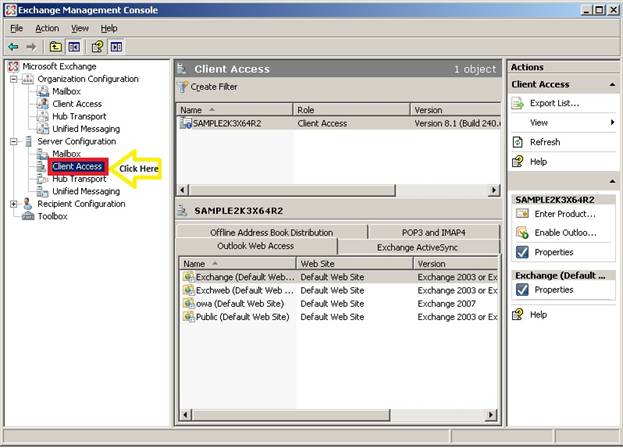Click the Create Filter funnel icon
The height and width of the screenshot is (448, 623).
click(x=183, y=87)
